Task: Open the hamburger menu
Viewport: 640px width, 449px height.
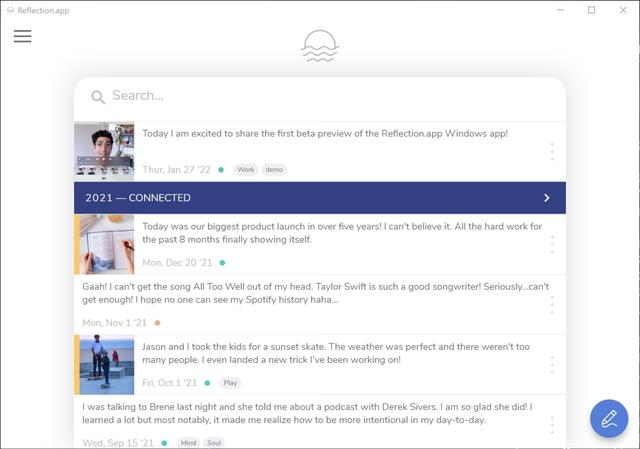Action: tap(22, 36)
